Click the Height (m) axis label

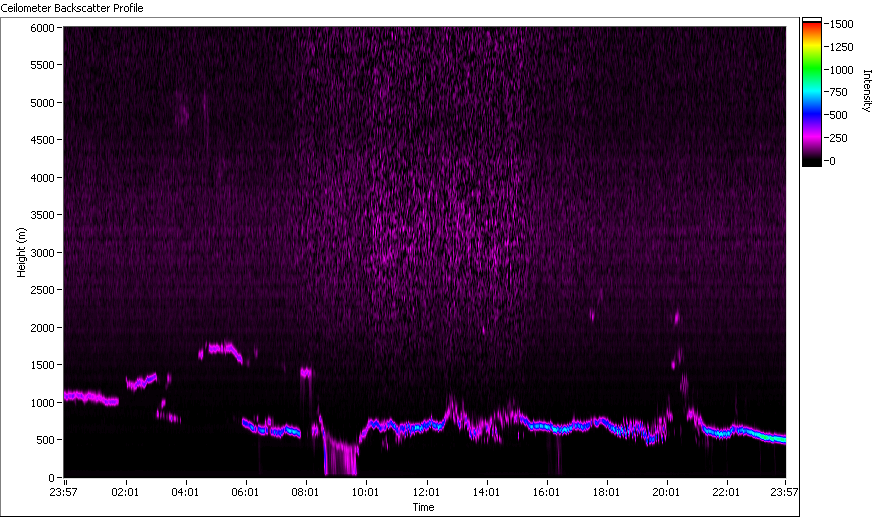21,253
